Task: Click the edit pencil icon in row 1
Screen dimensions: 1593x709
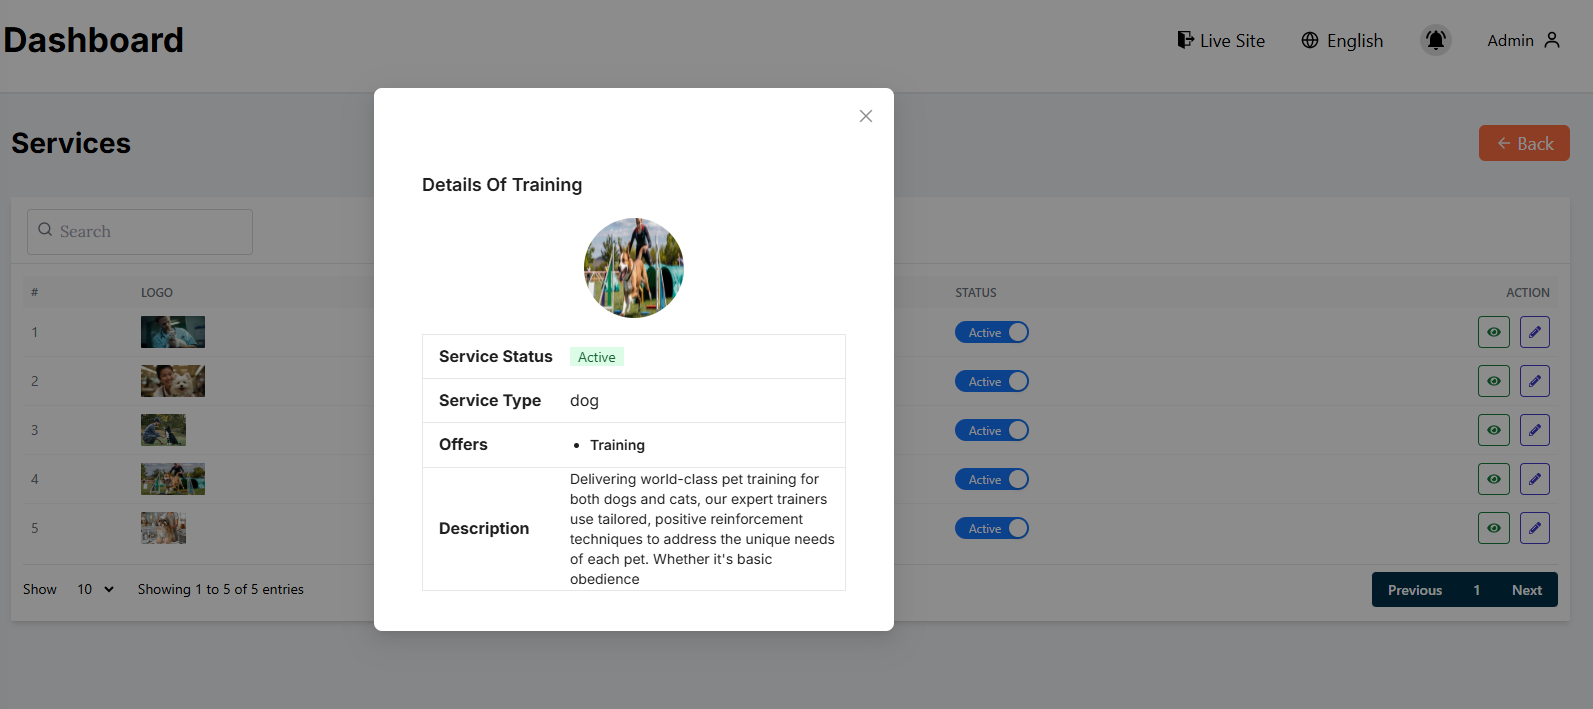Action: (x=1534, y=332)
